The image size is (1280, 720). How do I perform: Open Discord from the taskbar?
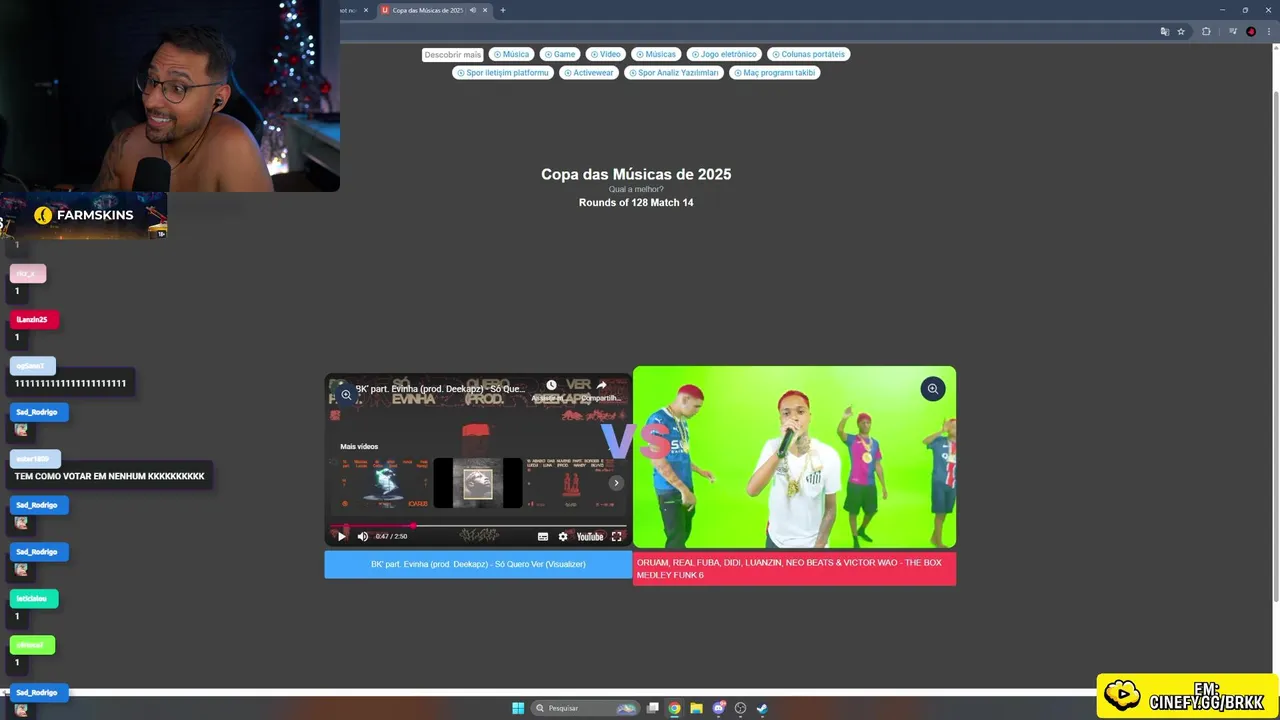[x=719, y=708]
